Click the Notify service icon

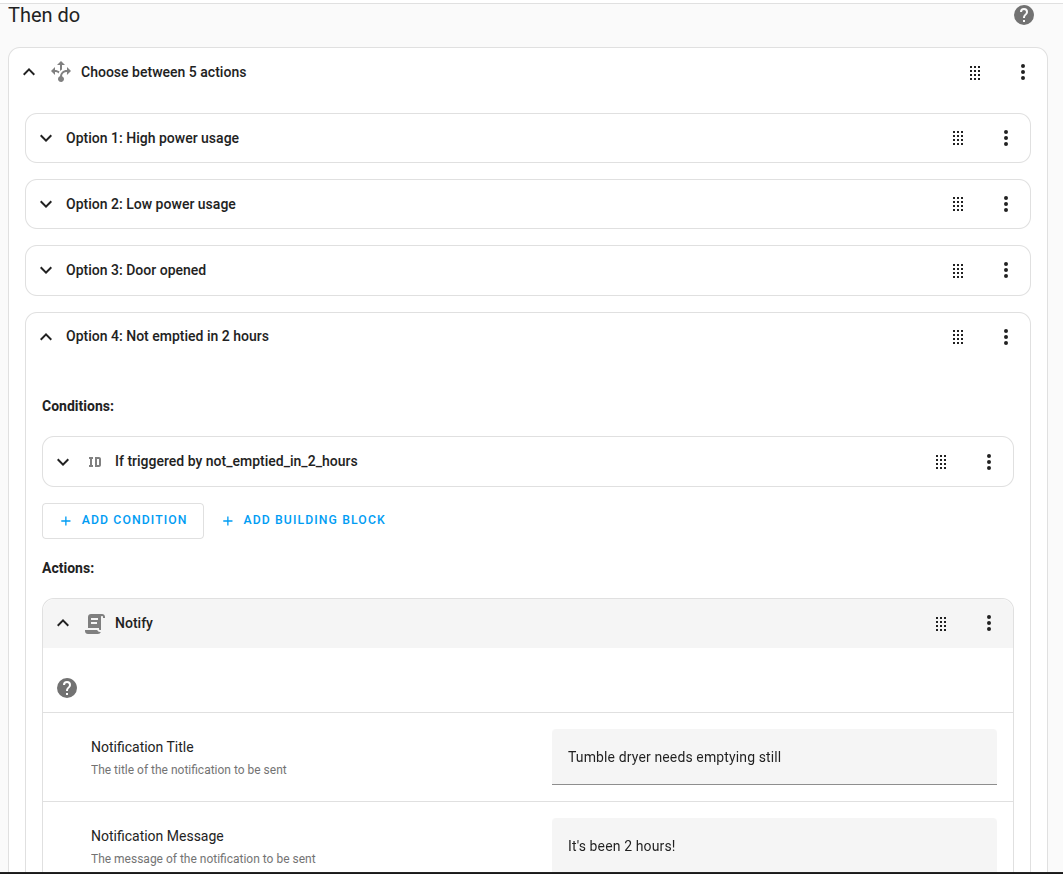[x=94, y=622]
